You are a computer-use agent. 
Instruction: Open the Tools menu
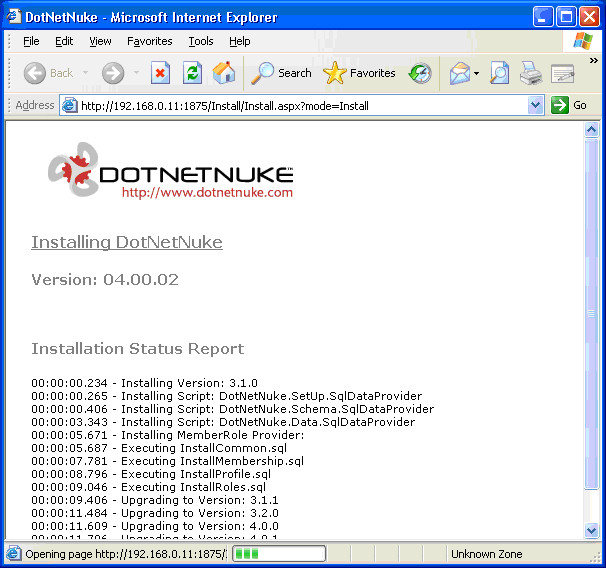point(201,41)
